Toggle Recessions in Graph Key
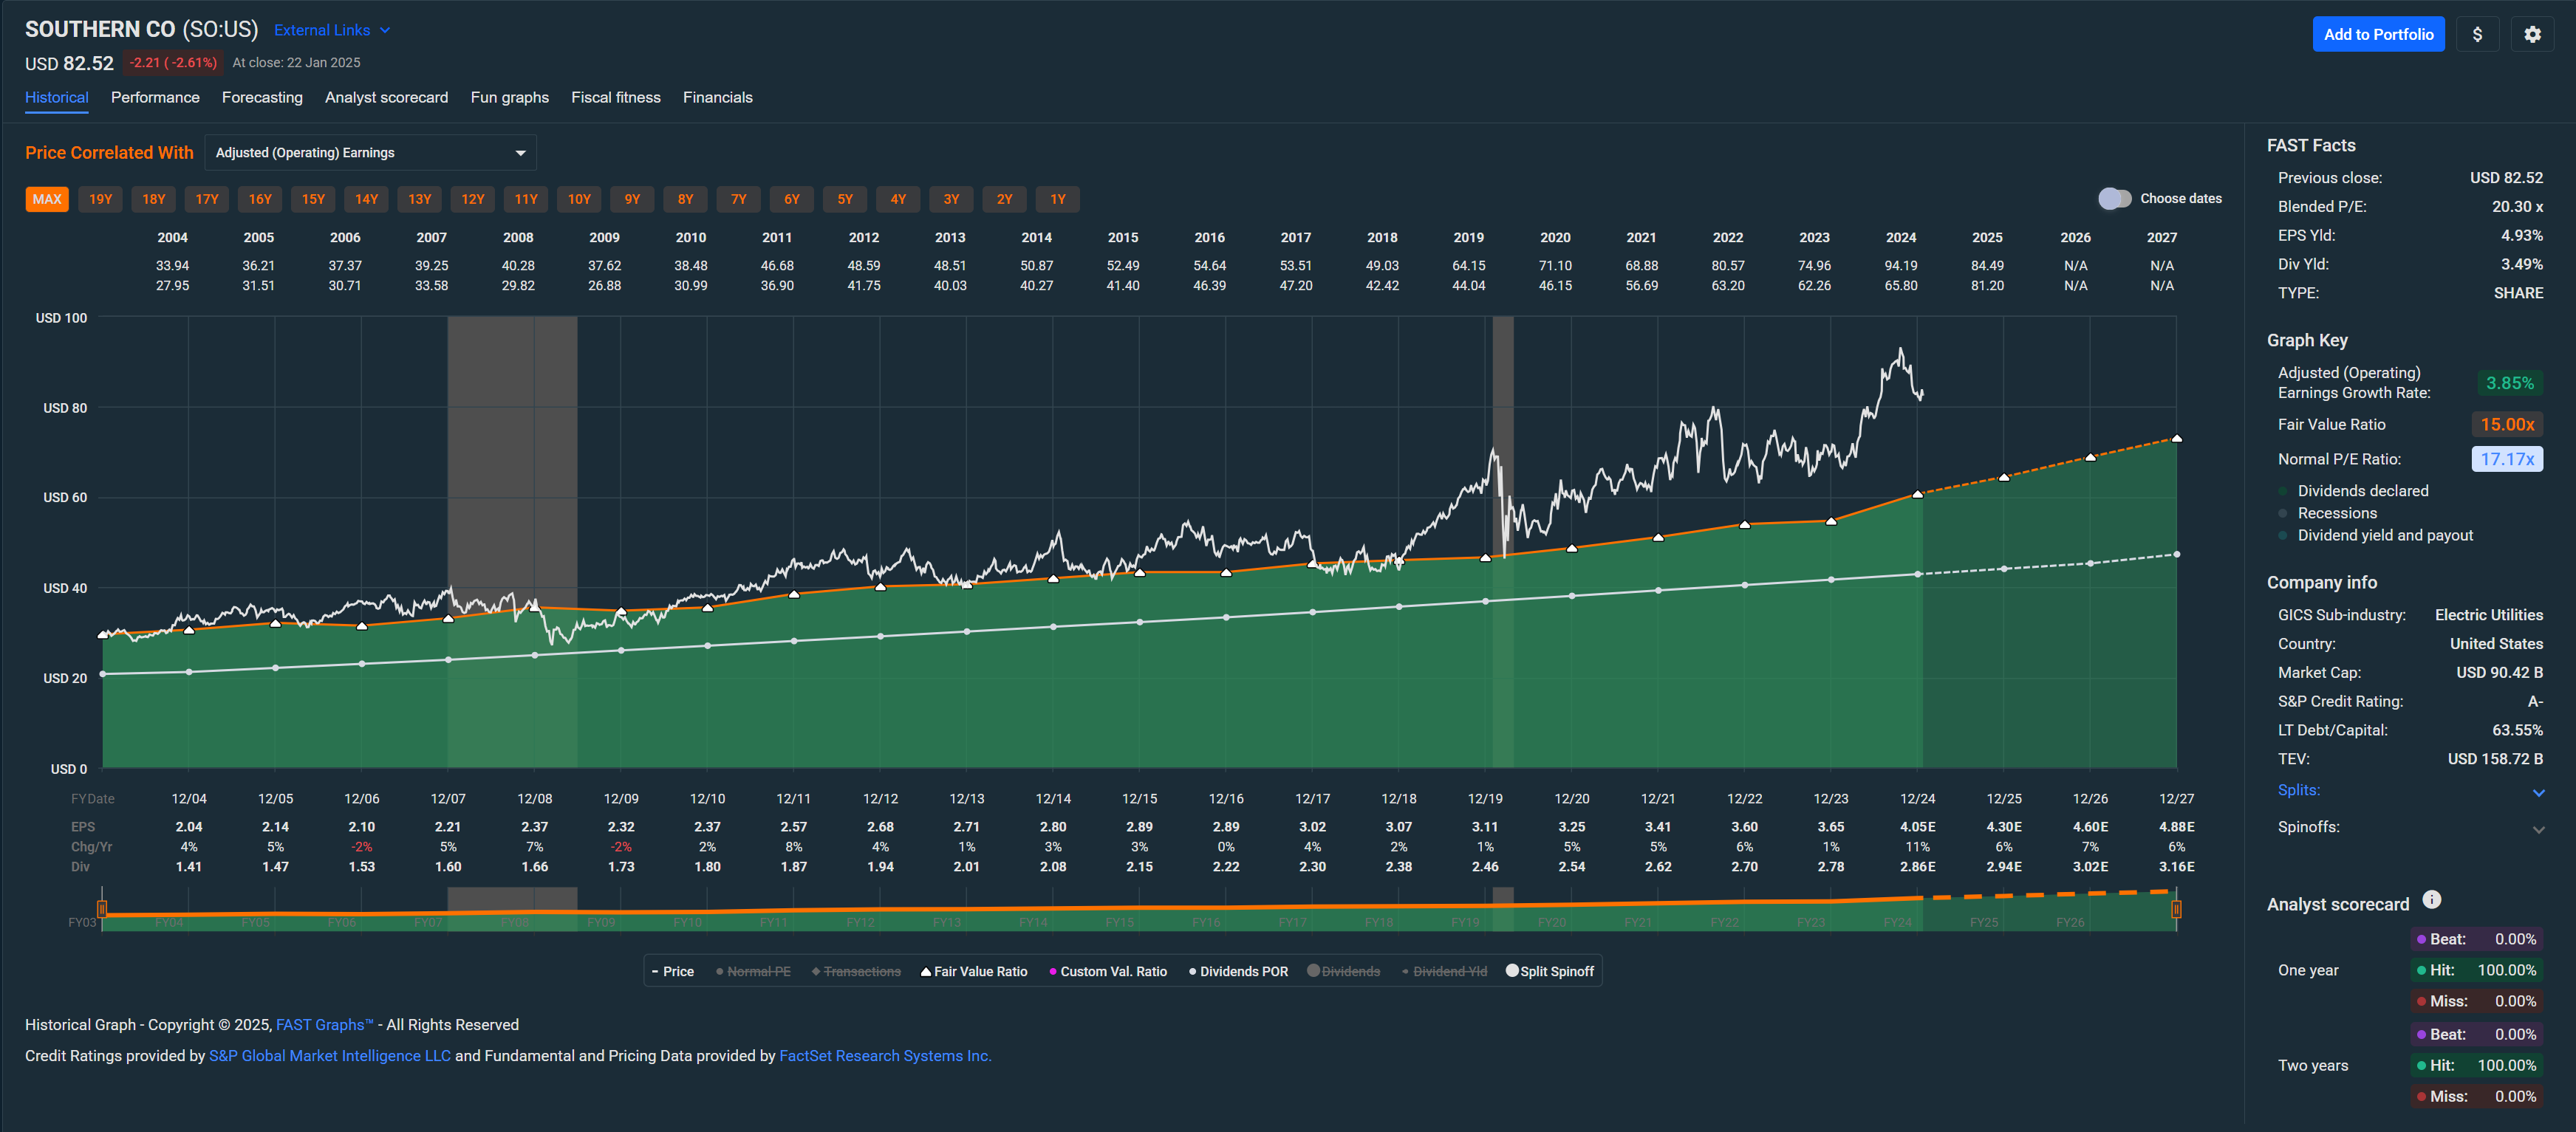2576x1132 pixels. click(x=2326, y=513)
